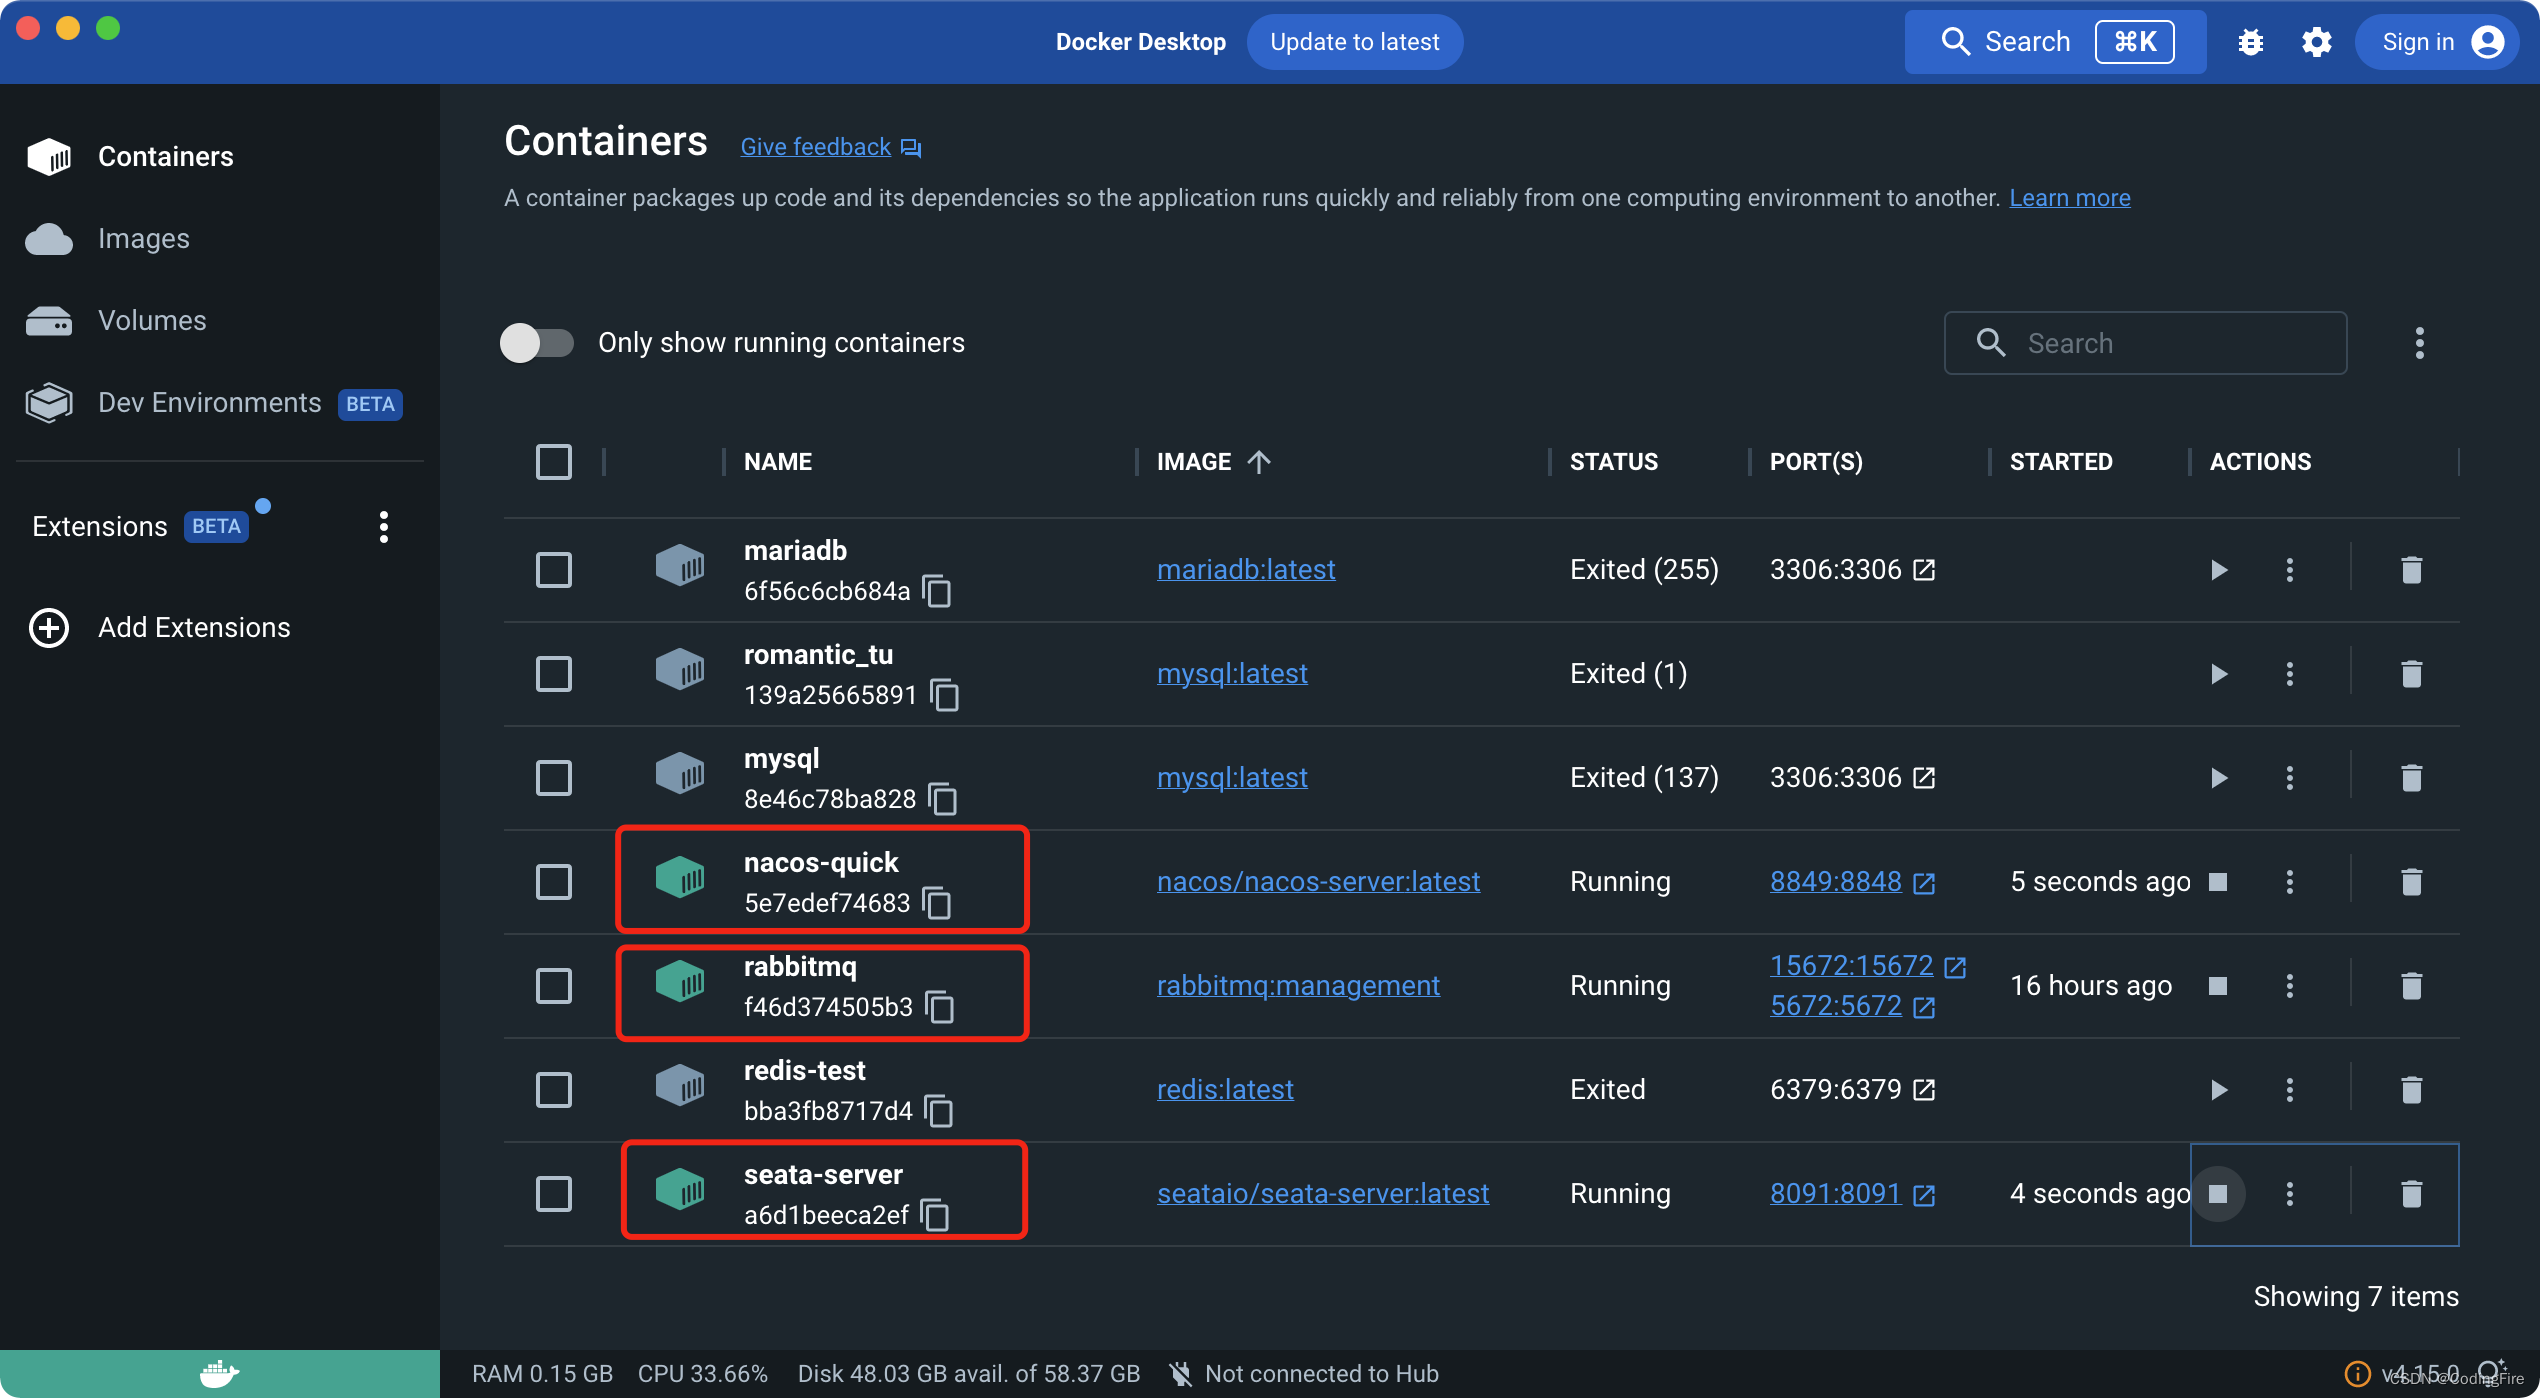
Task: Open the Extensions options menu
Action: 384,527
